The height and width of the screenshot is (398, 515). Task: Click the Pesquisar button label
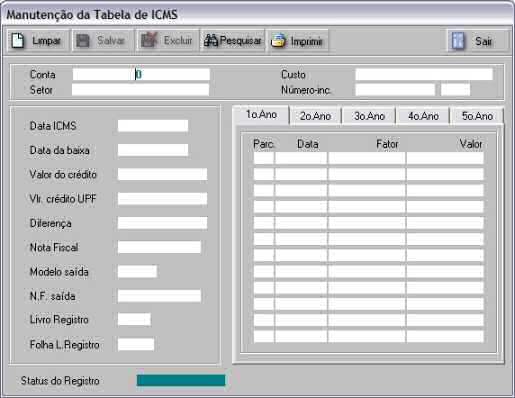pyautogui.click(x=240, y=41)
